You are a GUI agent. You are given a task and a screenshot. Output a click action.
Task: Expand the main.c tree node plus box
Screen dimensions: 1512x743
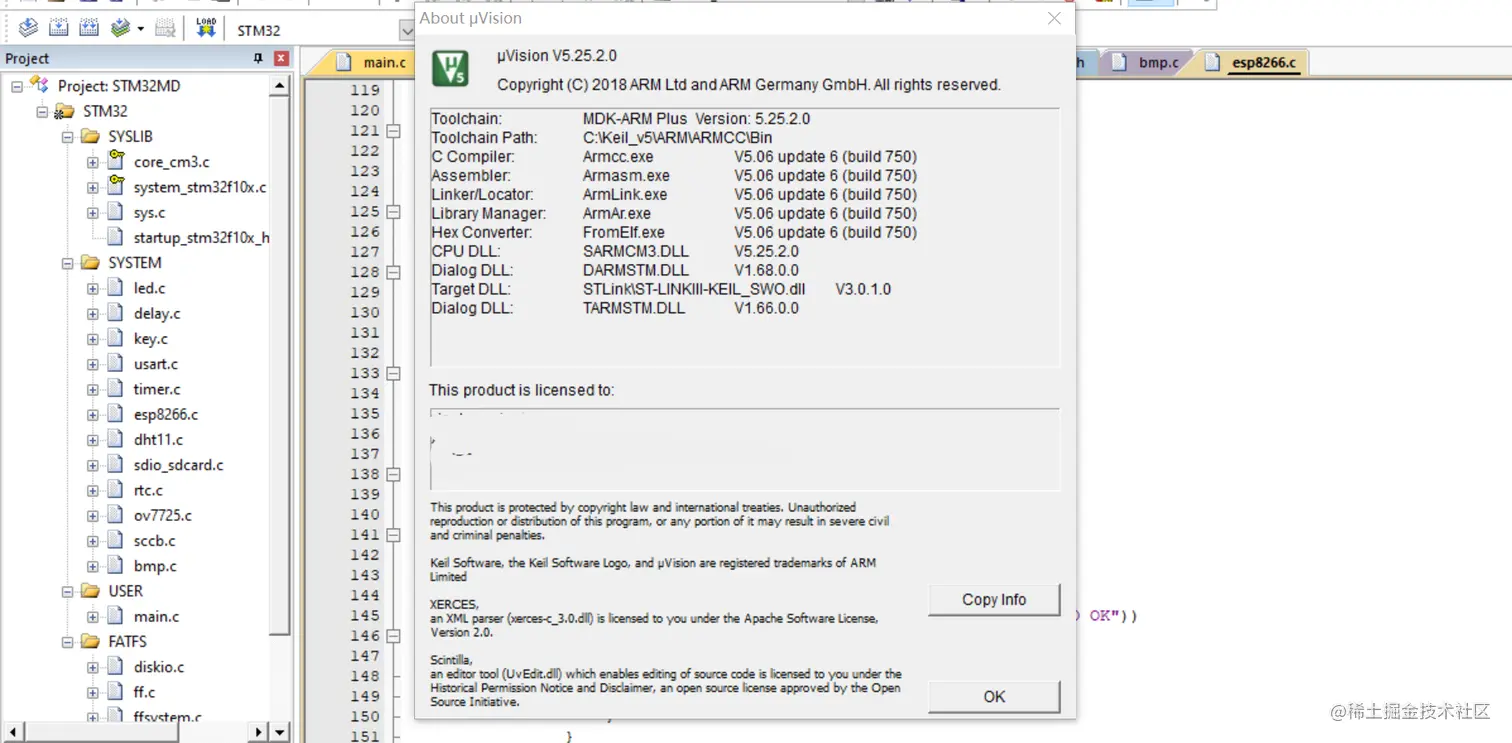93,616
